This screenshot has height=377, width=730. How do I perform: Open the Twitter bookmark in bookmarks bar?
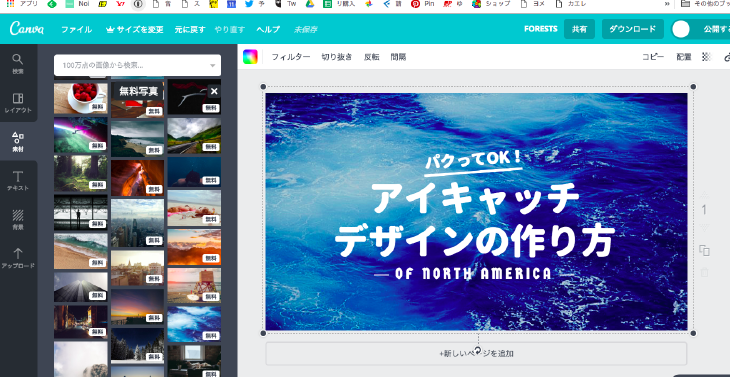[x=249, y=4]
